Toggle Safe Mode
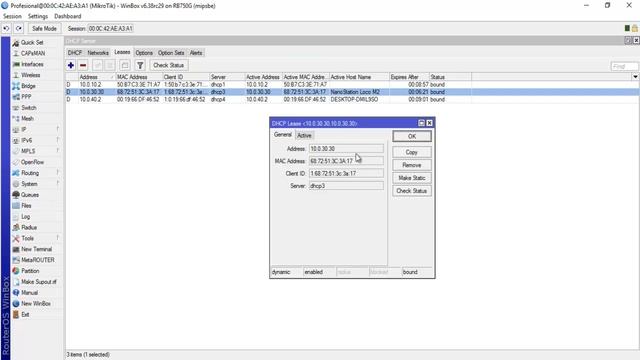This screenshot has height=360, width=640. (44, 29)
